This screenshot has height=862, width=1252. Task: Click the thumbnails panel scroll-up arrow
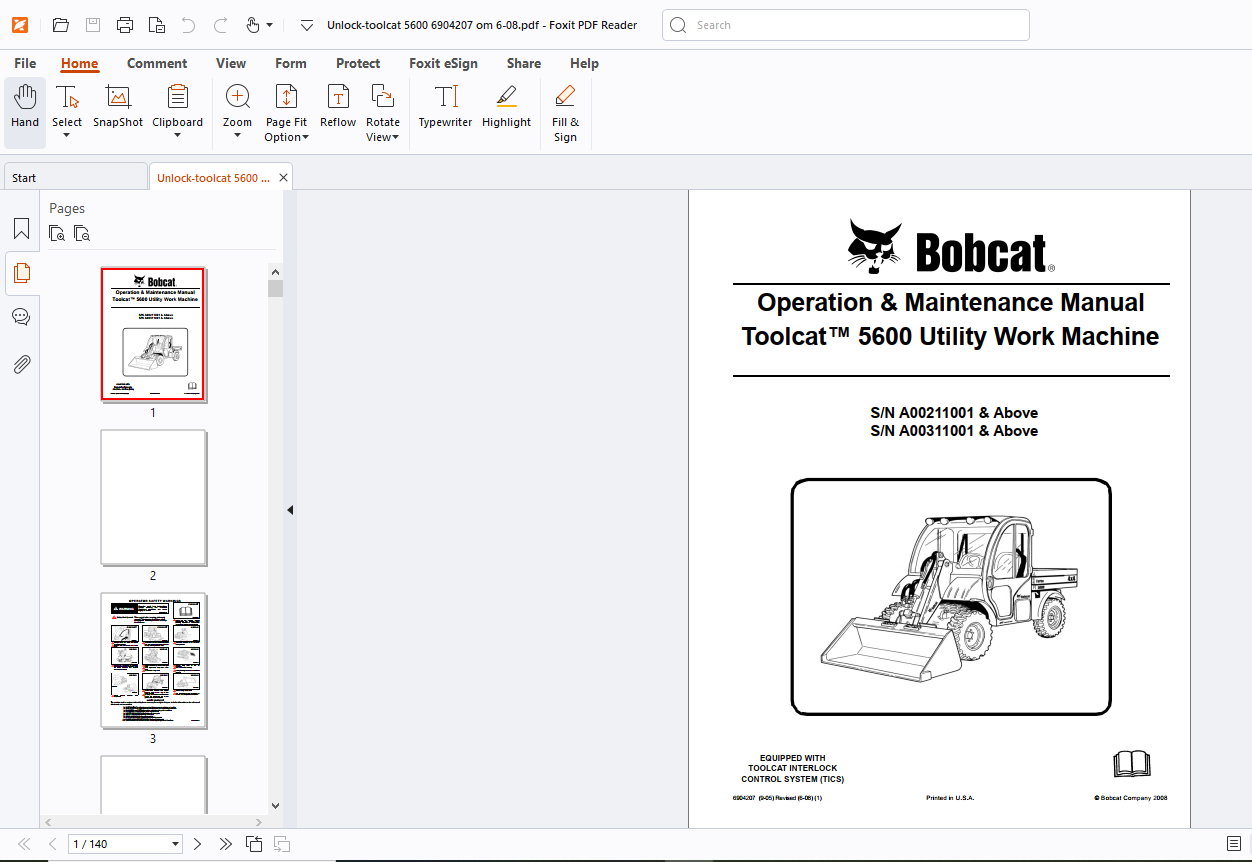[276, 270]
